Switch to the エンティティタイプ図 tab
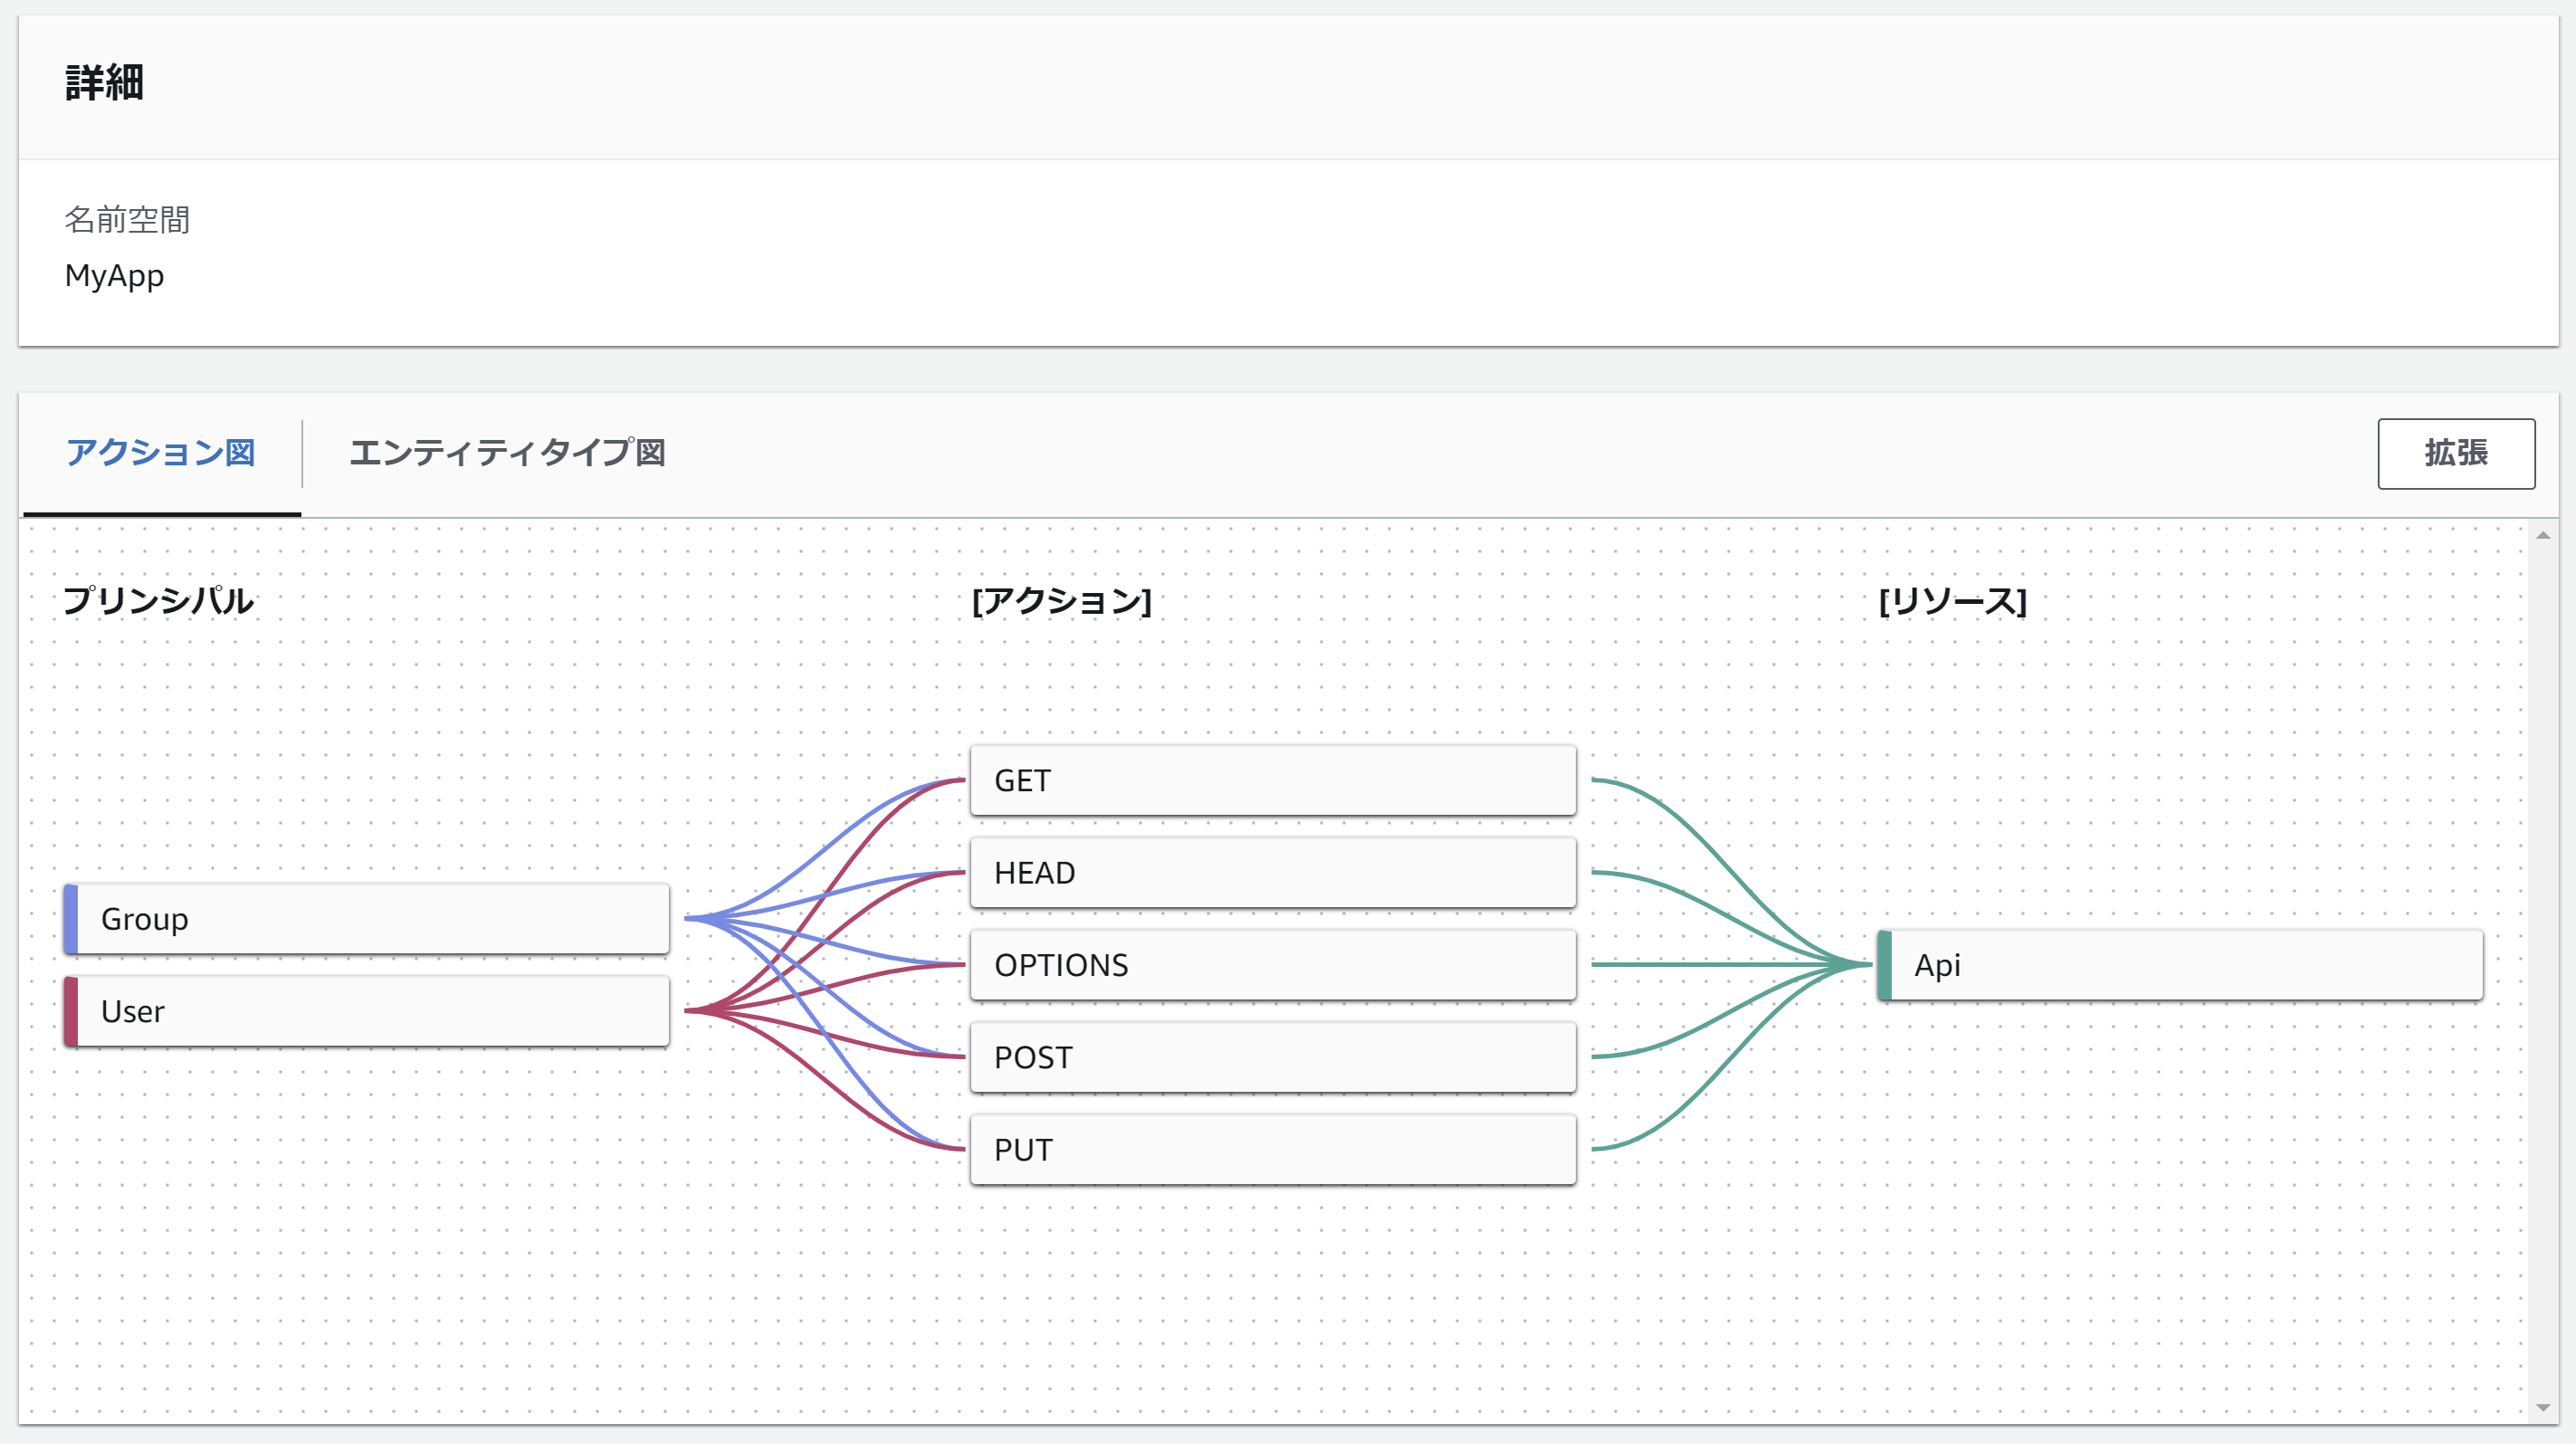 click(507, 453)
